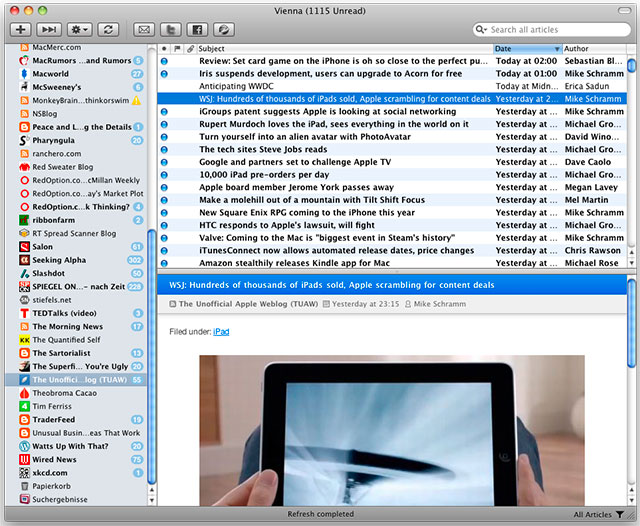Viewport: 640px width, 526px height.
Task: Select the NSBlog feed
Action: point(76,114)
